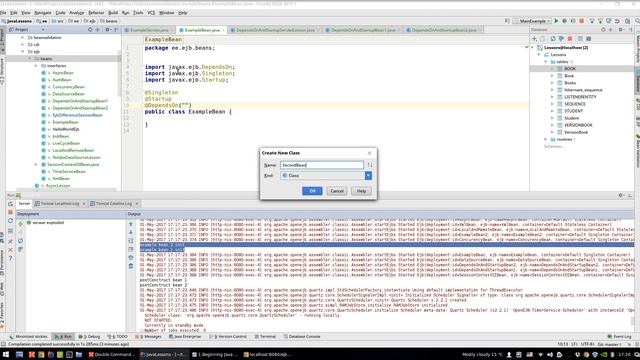This screenshot has width=640, height=360.
Task: Expand the interfaces folder
Action: (36, 66)
